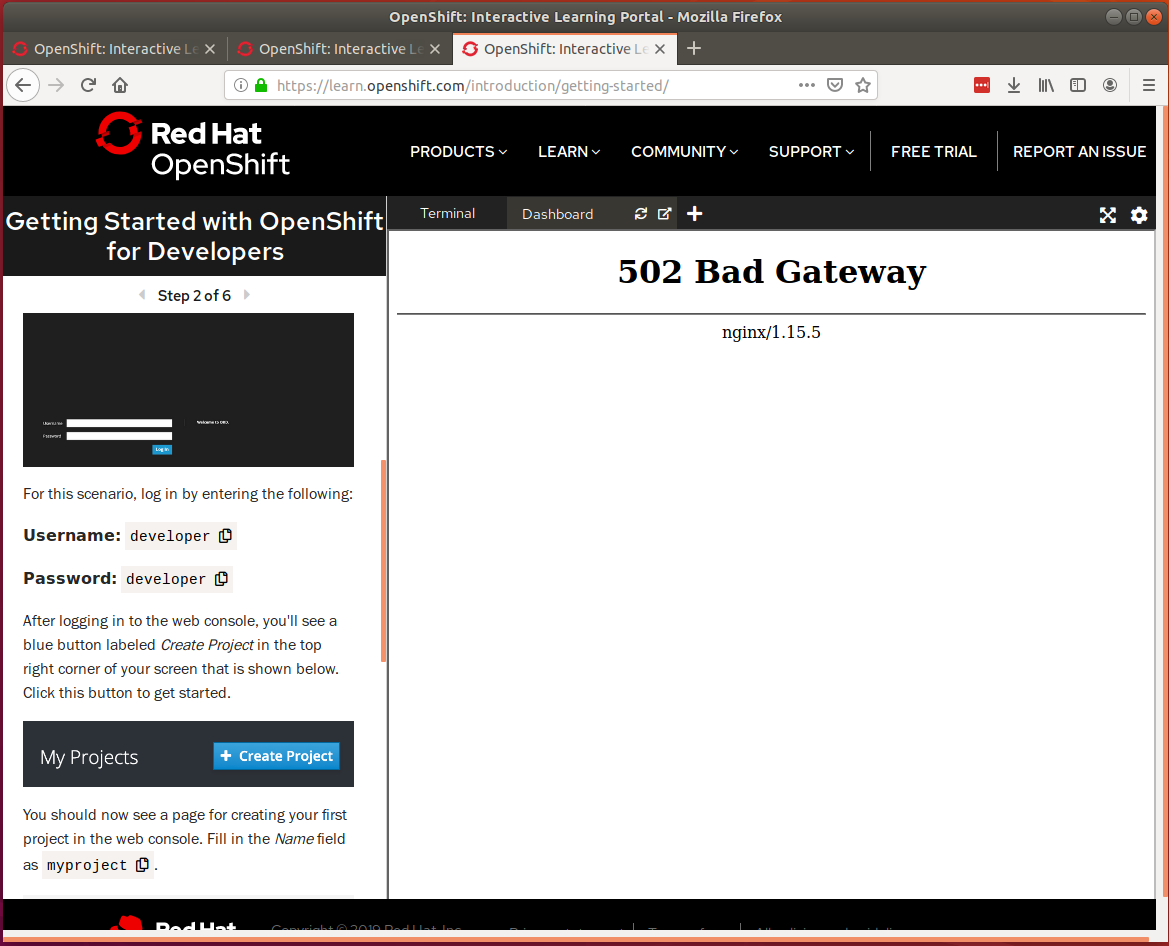
Task: Open the Firefox hamburger menu
Action: (1148, 85)
